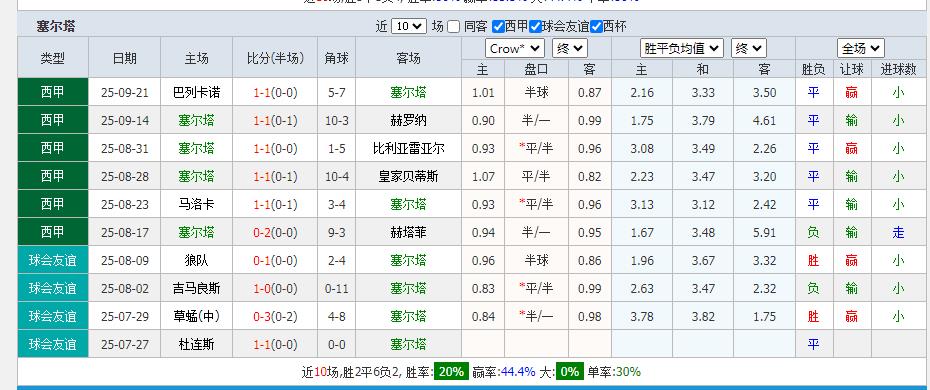930x390 pixels.
Task: Uncheck the 球会友谊 checkbox
Action: pos(536,27)
